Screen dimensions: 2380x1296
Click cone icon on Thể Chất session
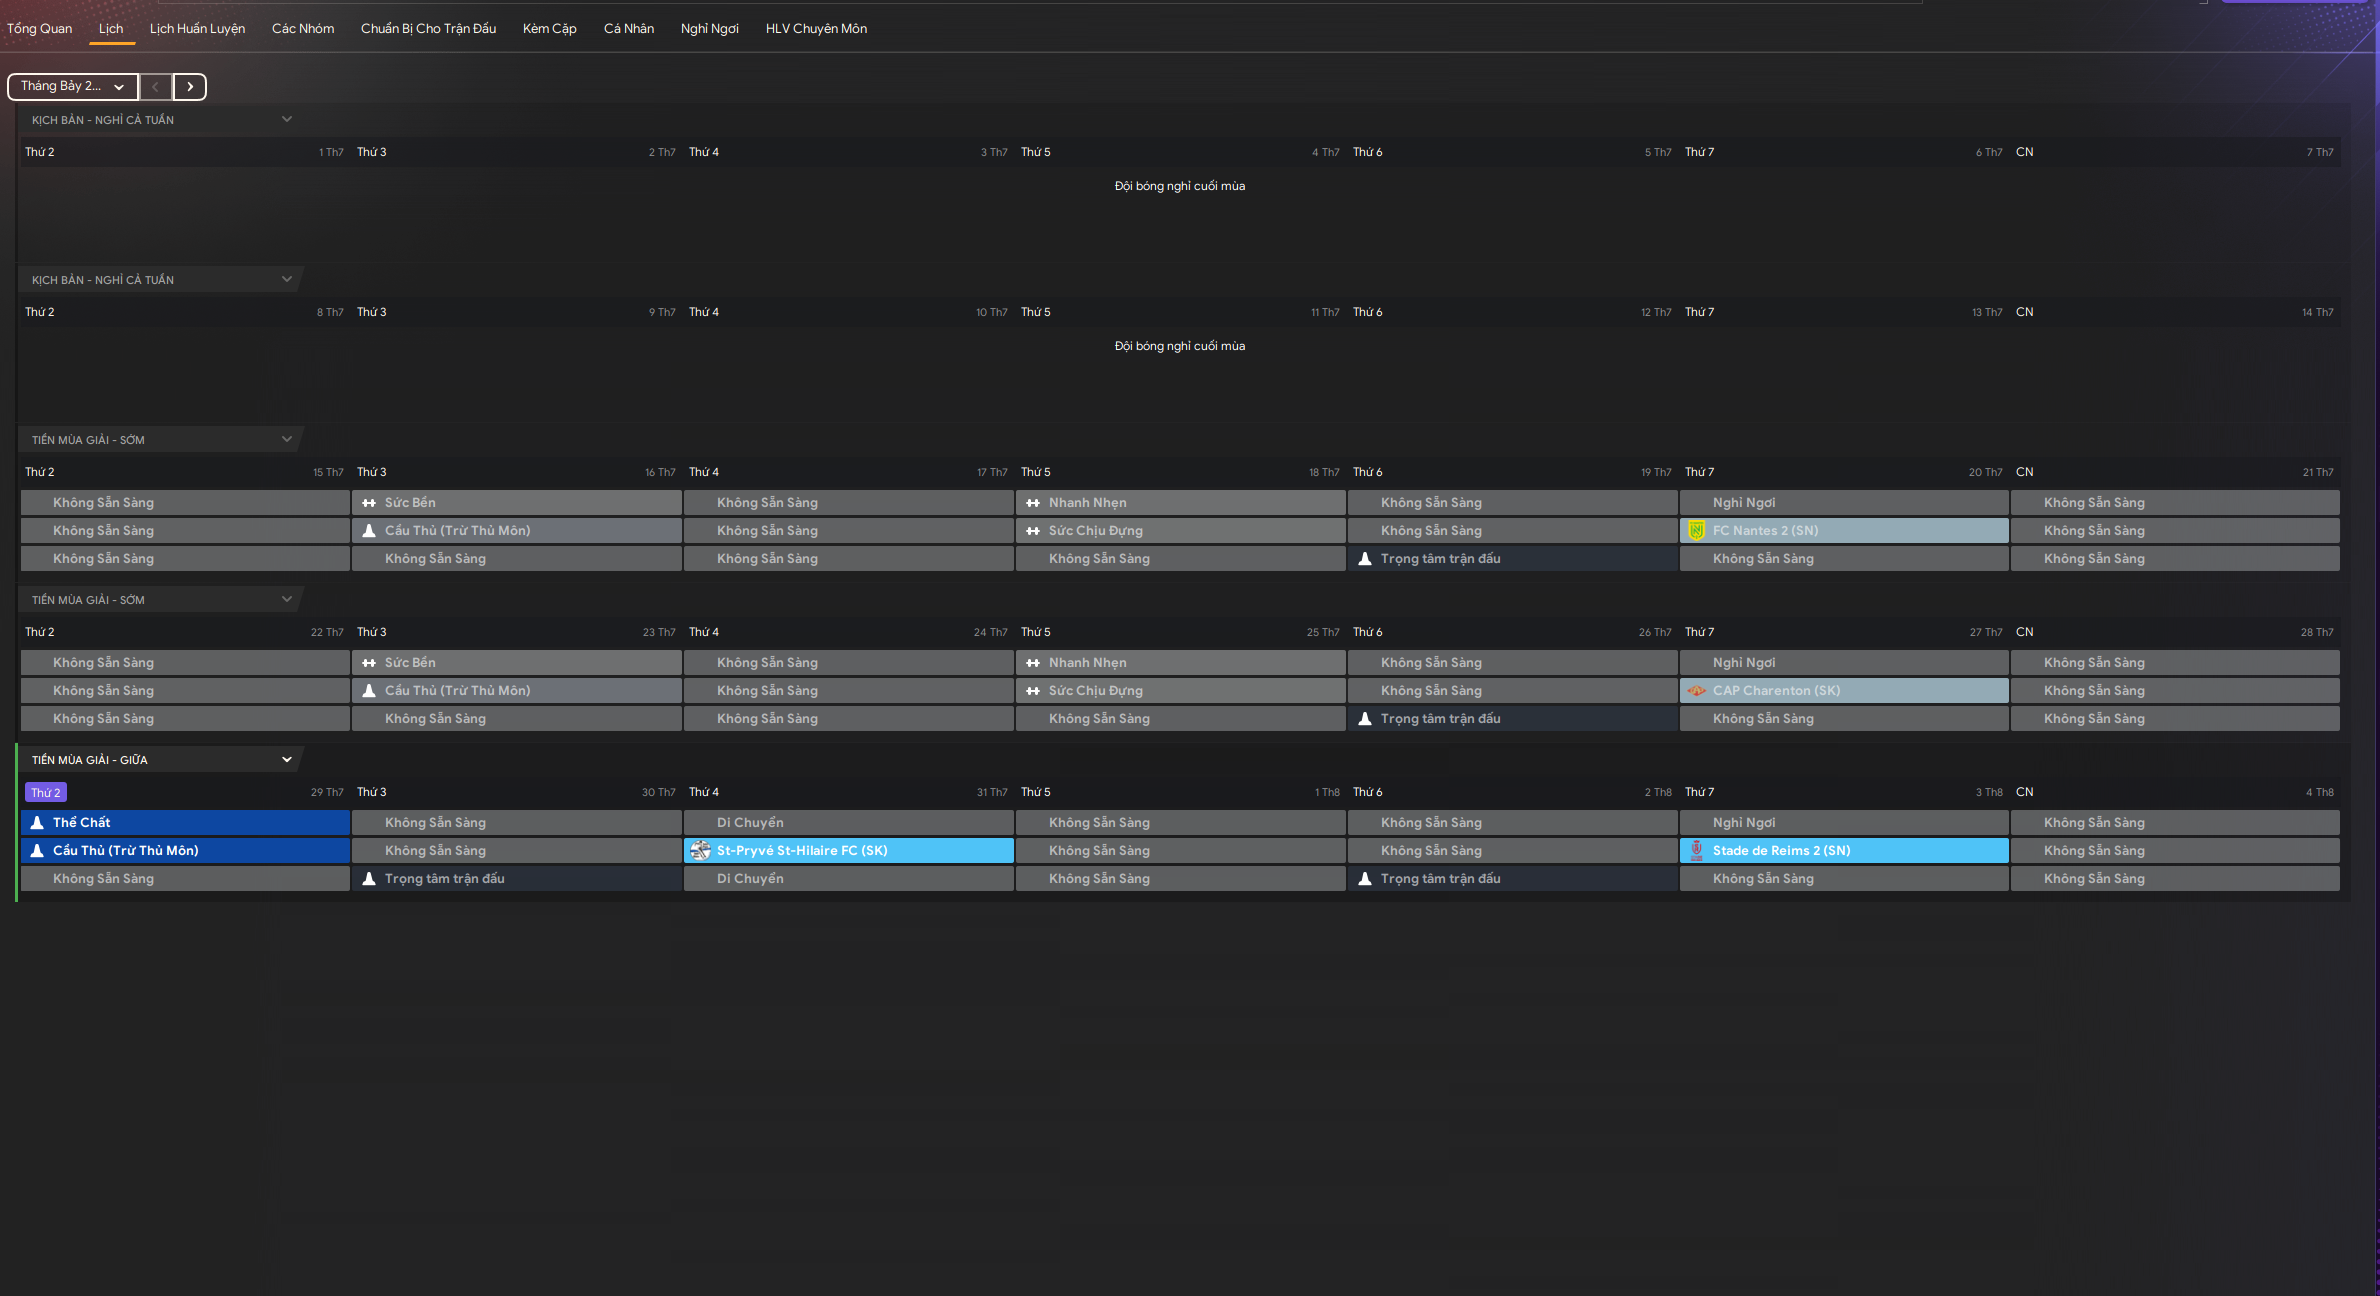[37, 823]
